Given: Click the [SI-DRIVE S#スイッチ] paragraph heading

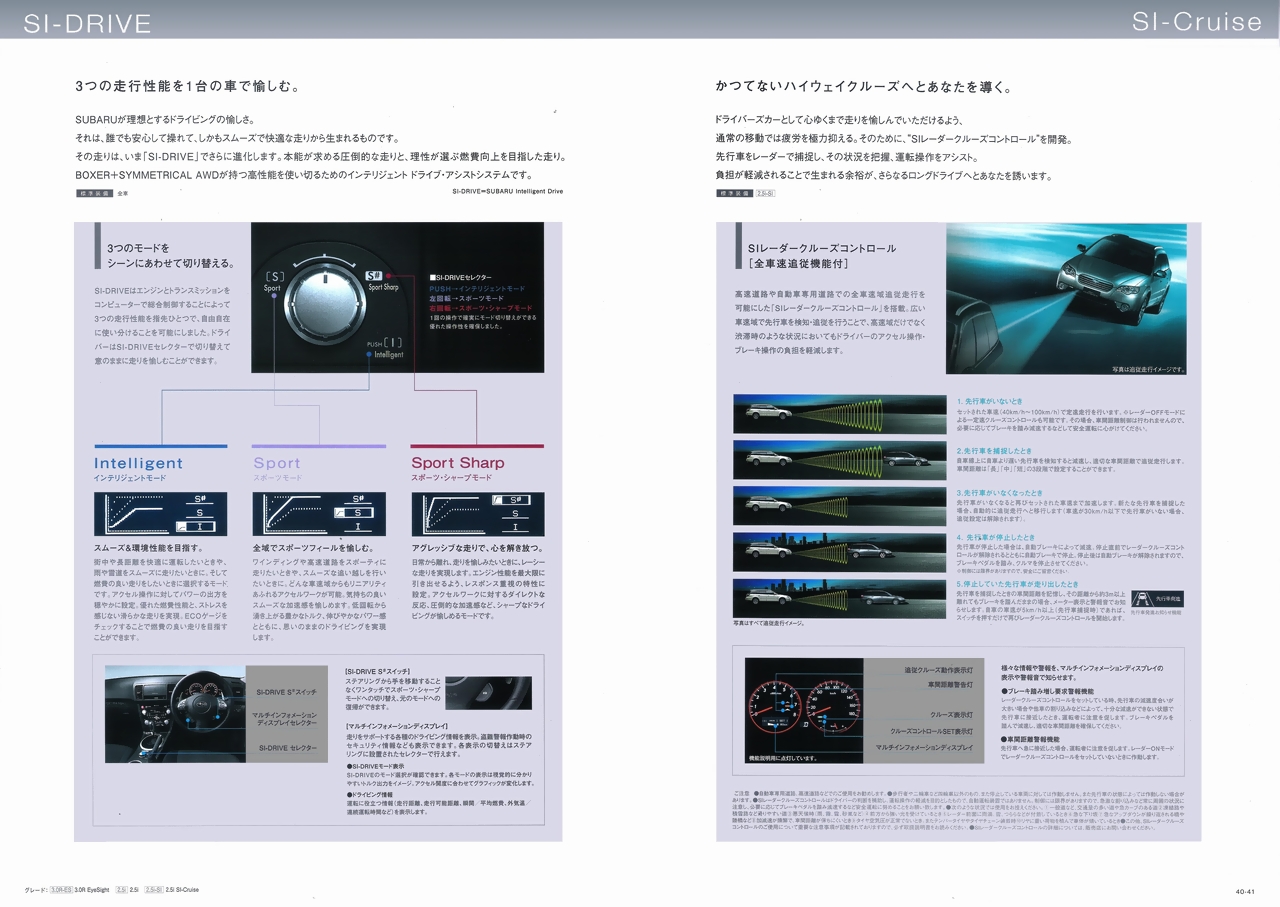Looking at the screenshot, I should coord(378,672).
